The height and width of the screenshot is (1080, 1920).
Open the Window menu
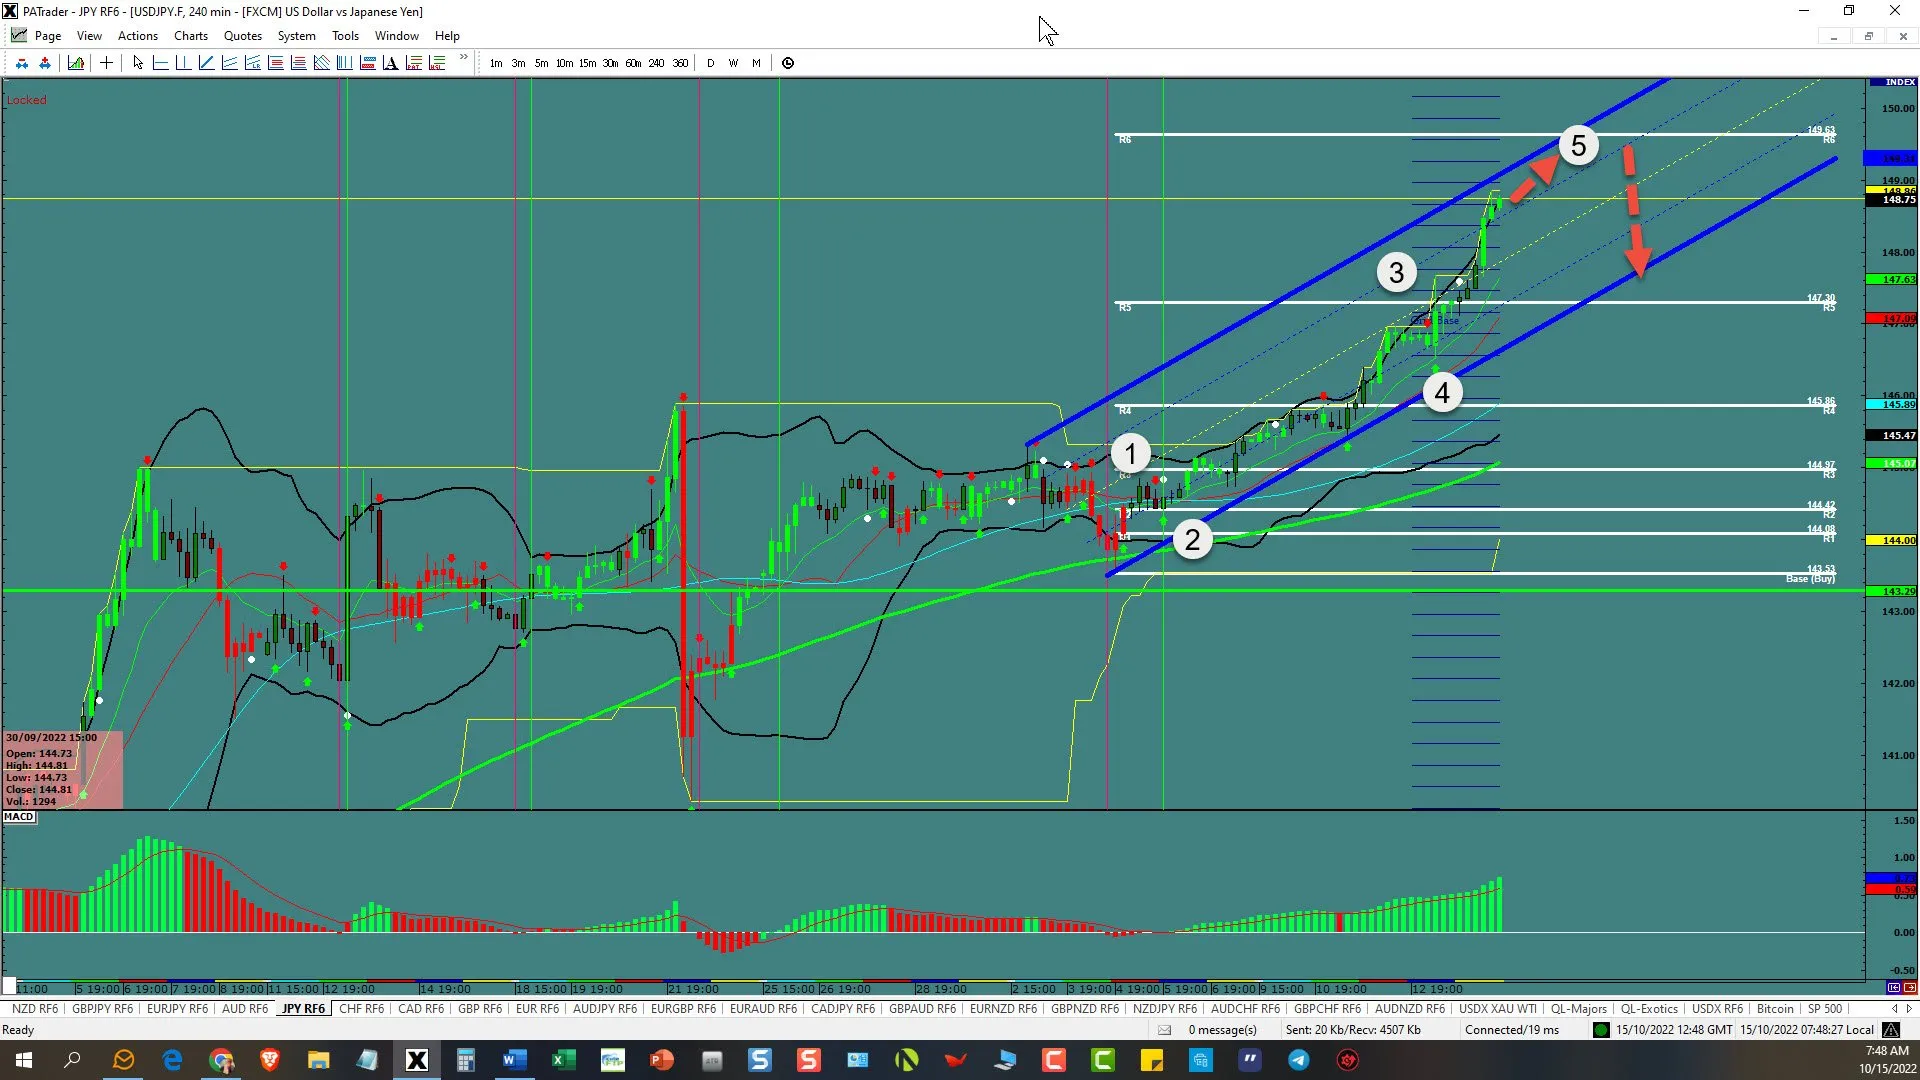click(397, 36)
